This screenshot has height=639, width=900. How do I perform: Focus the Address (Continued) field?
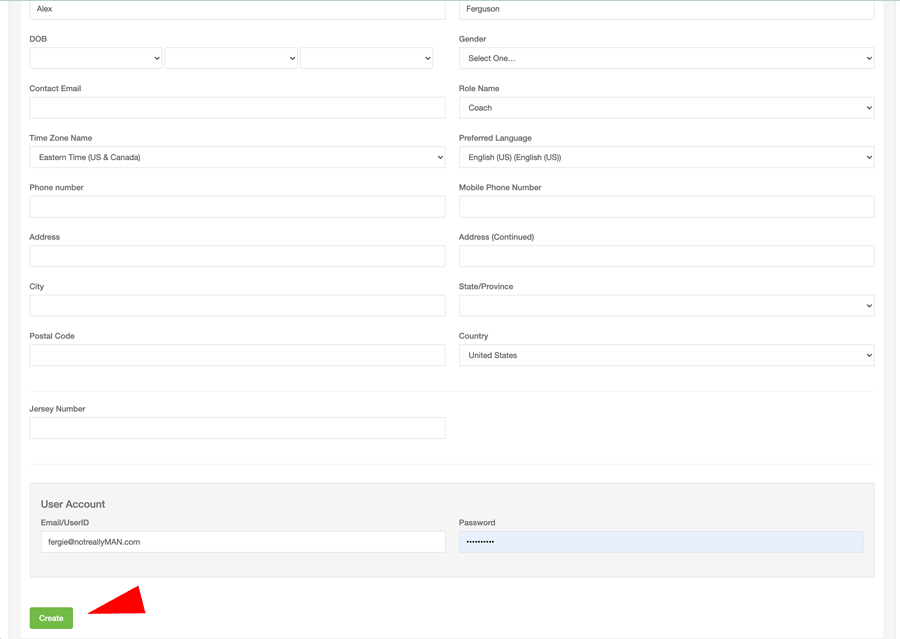(x=666, y=256)
